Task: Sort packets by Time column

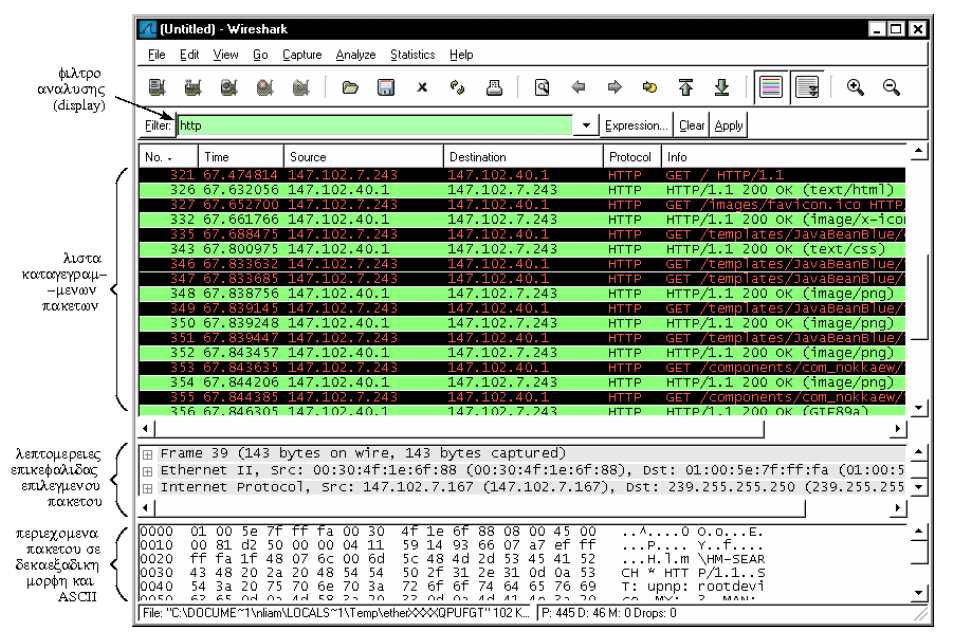Action: (241, 157)
